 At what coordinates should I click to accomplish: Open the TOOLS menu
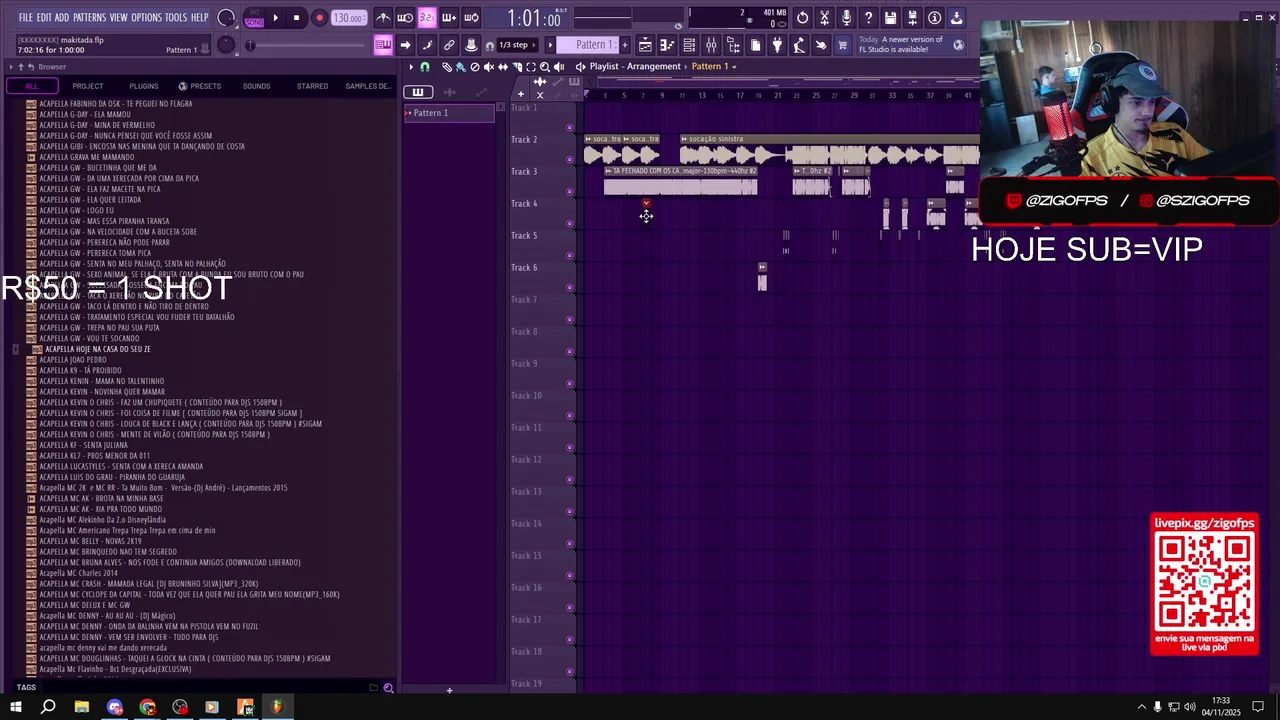point(176,18)
